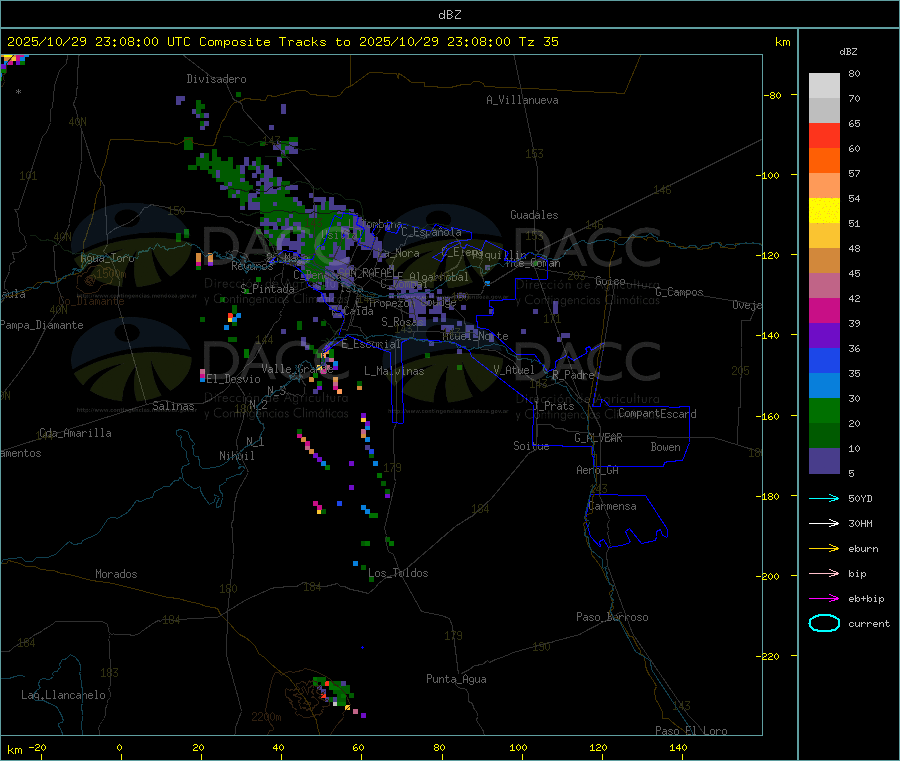Click the orange swatch between dBZ labels 60 and 57

tap(824, 161)
